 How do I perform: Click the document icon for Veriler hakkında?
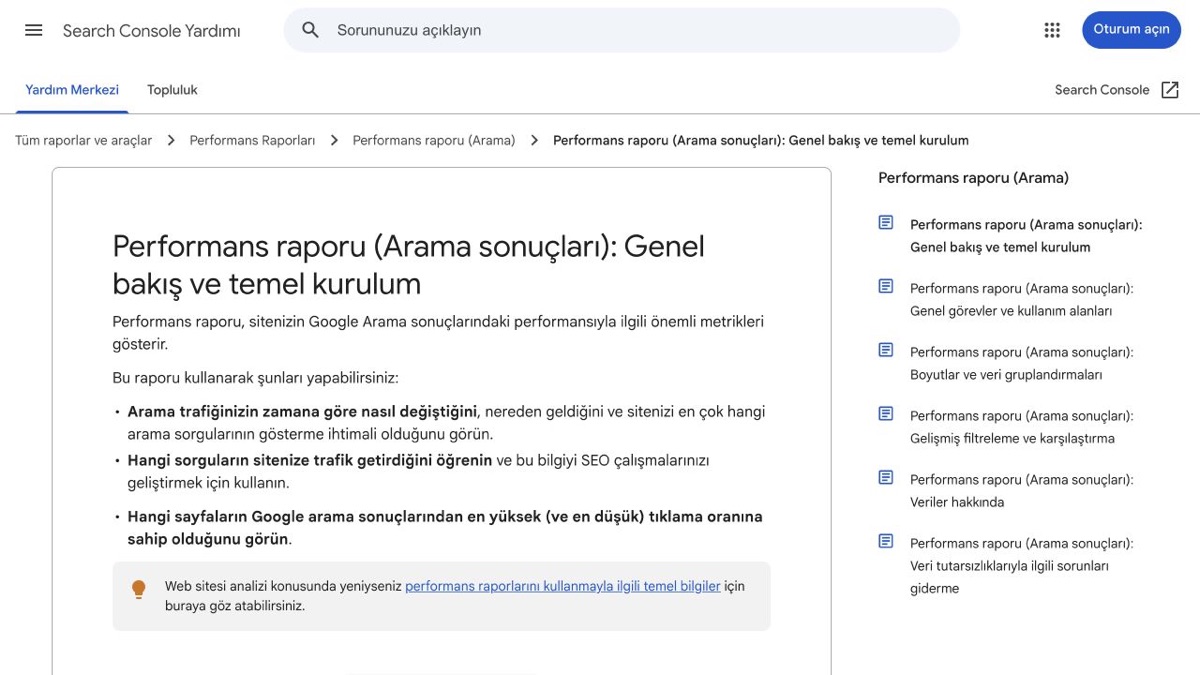click(886, 478)
